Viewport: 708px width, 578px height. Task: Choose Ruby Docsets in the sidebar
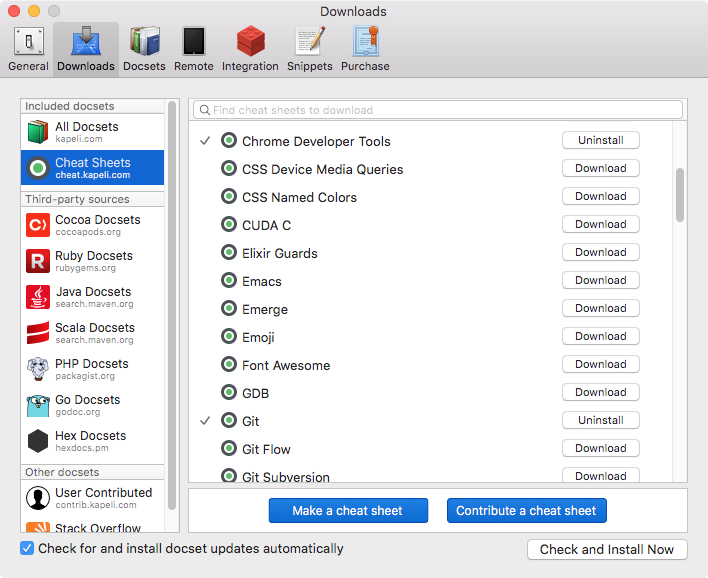tap(92, 261)
